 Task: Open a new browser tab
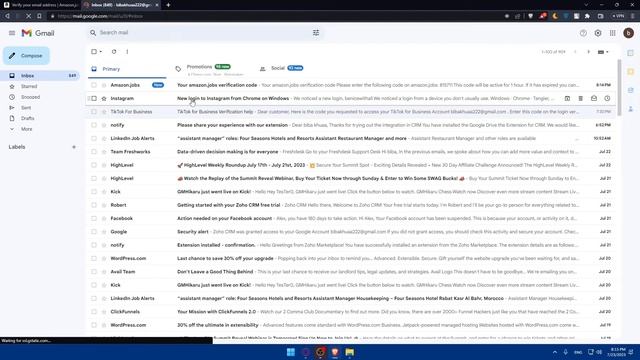click(x=168, y=5)
